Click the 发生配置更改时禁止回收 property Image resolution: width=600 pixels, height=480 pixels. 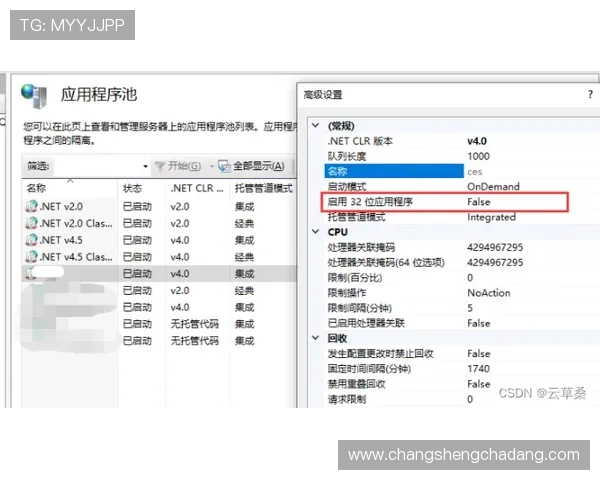point(380,354)
